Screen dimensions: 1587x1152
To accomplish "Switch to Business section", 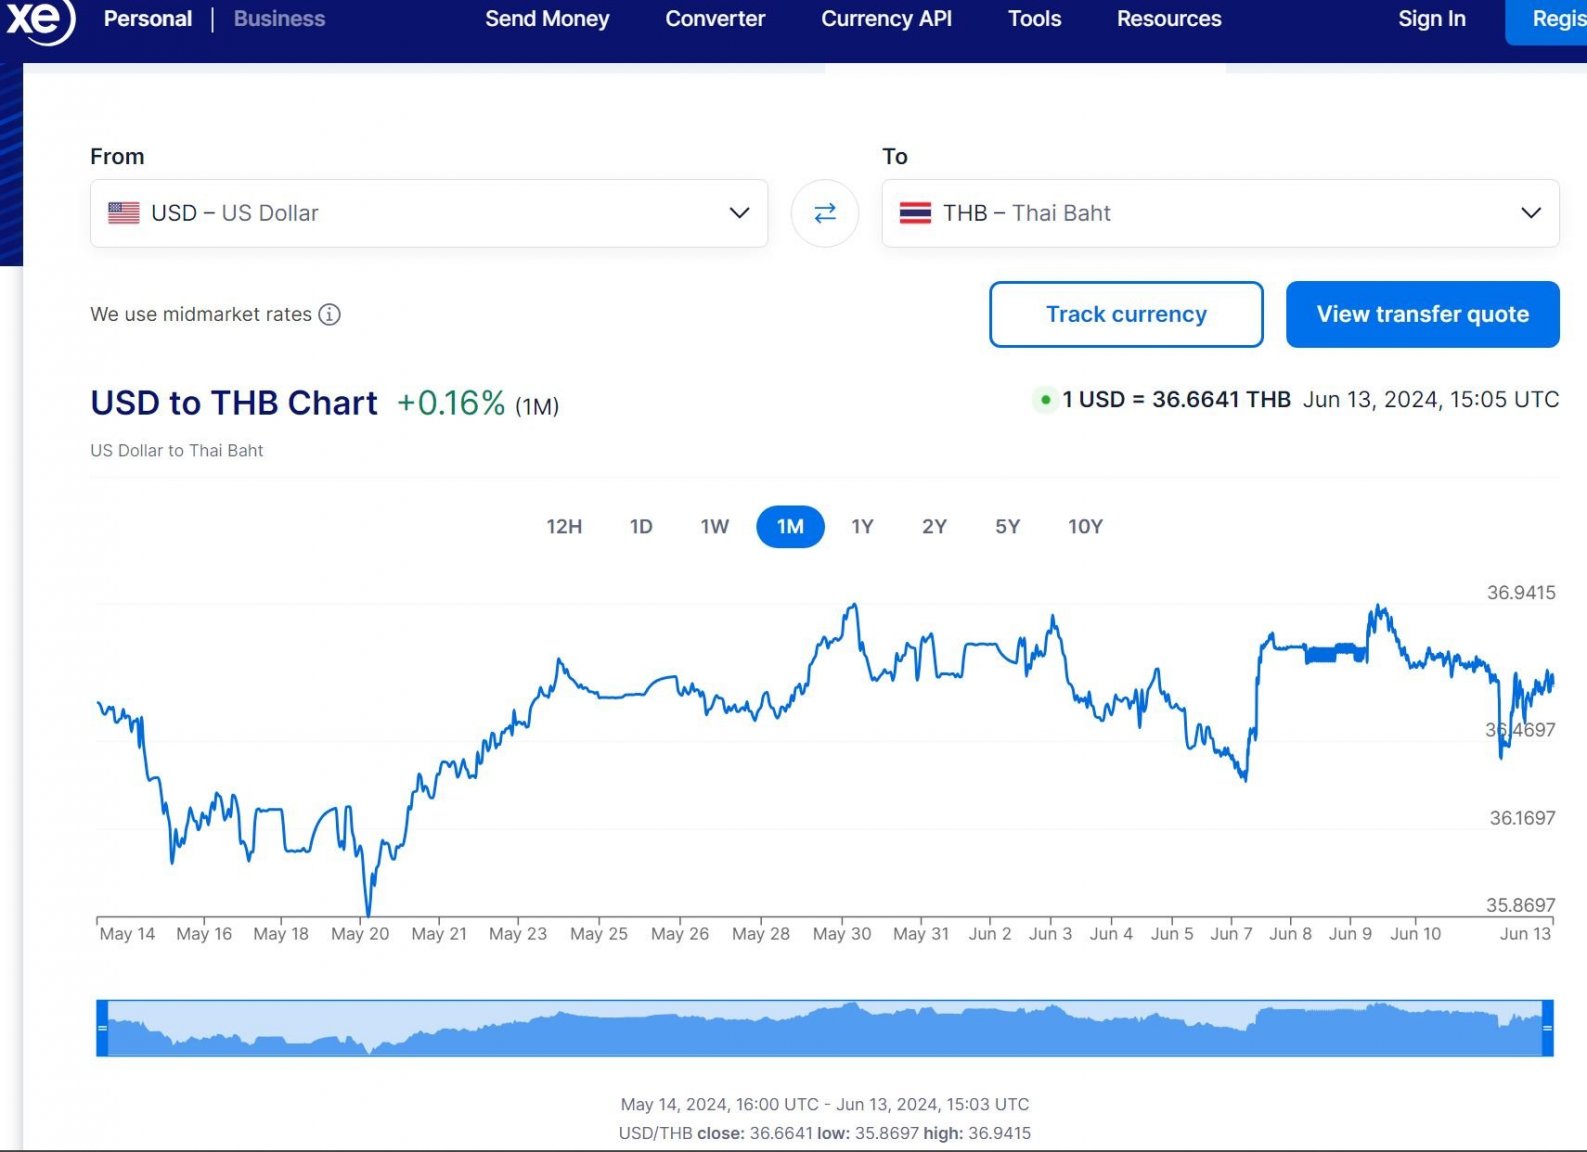I will (279, 19).
